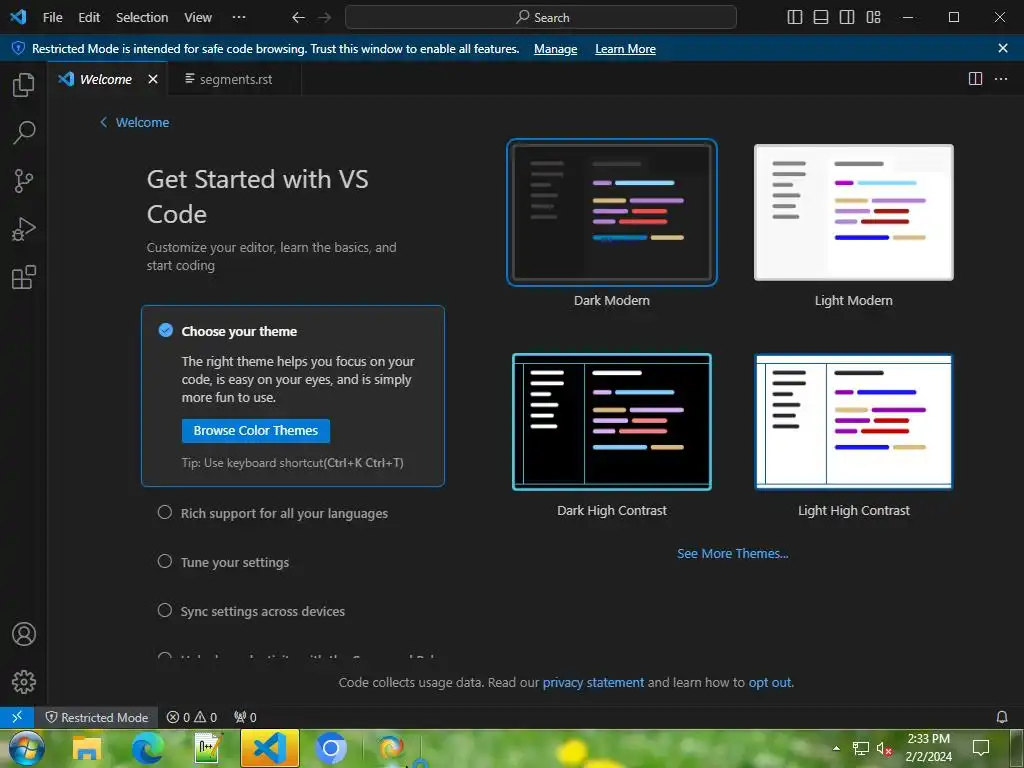Open the Manage gear icon
This screenshot has height=768, width=1024.
24,682
